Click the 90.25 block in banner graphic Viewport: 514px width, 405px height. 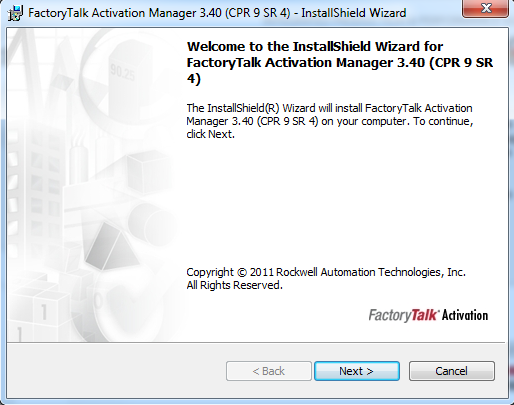point(123,73)
